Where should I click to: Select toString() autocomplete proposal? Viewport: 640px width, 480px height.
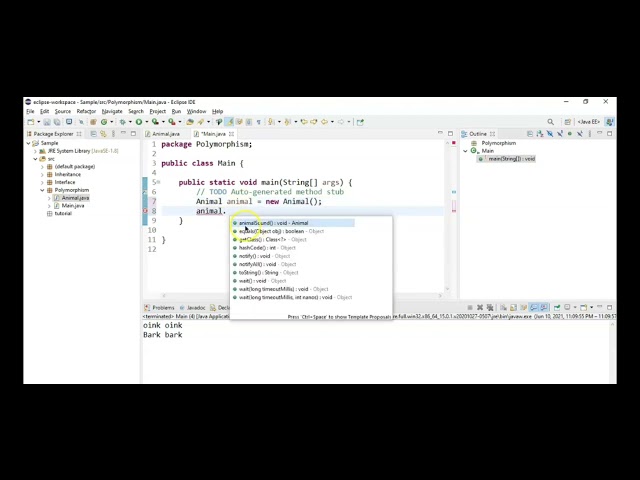pyautogui.click(x=293, y=273)
